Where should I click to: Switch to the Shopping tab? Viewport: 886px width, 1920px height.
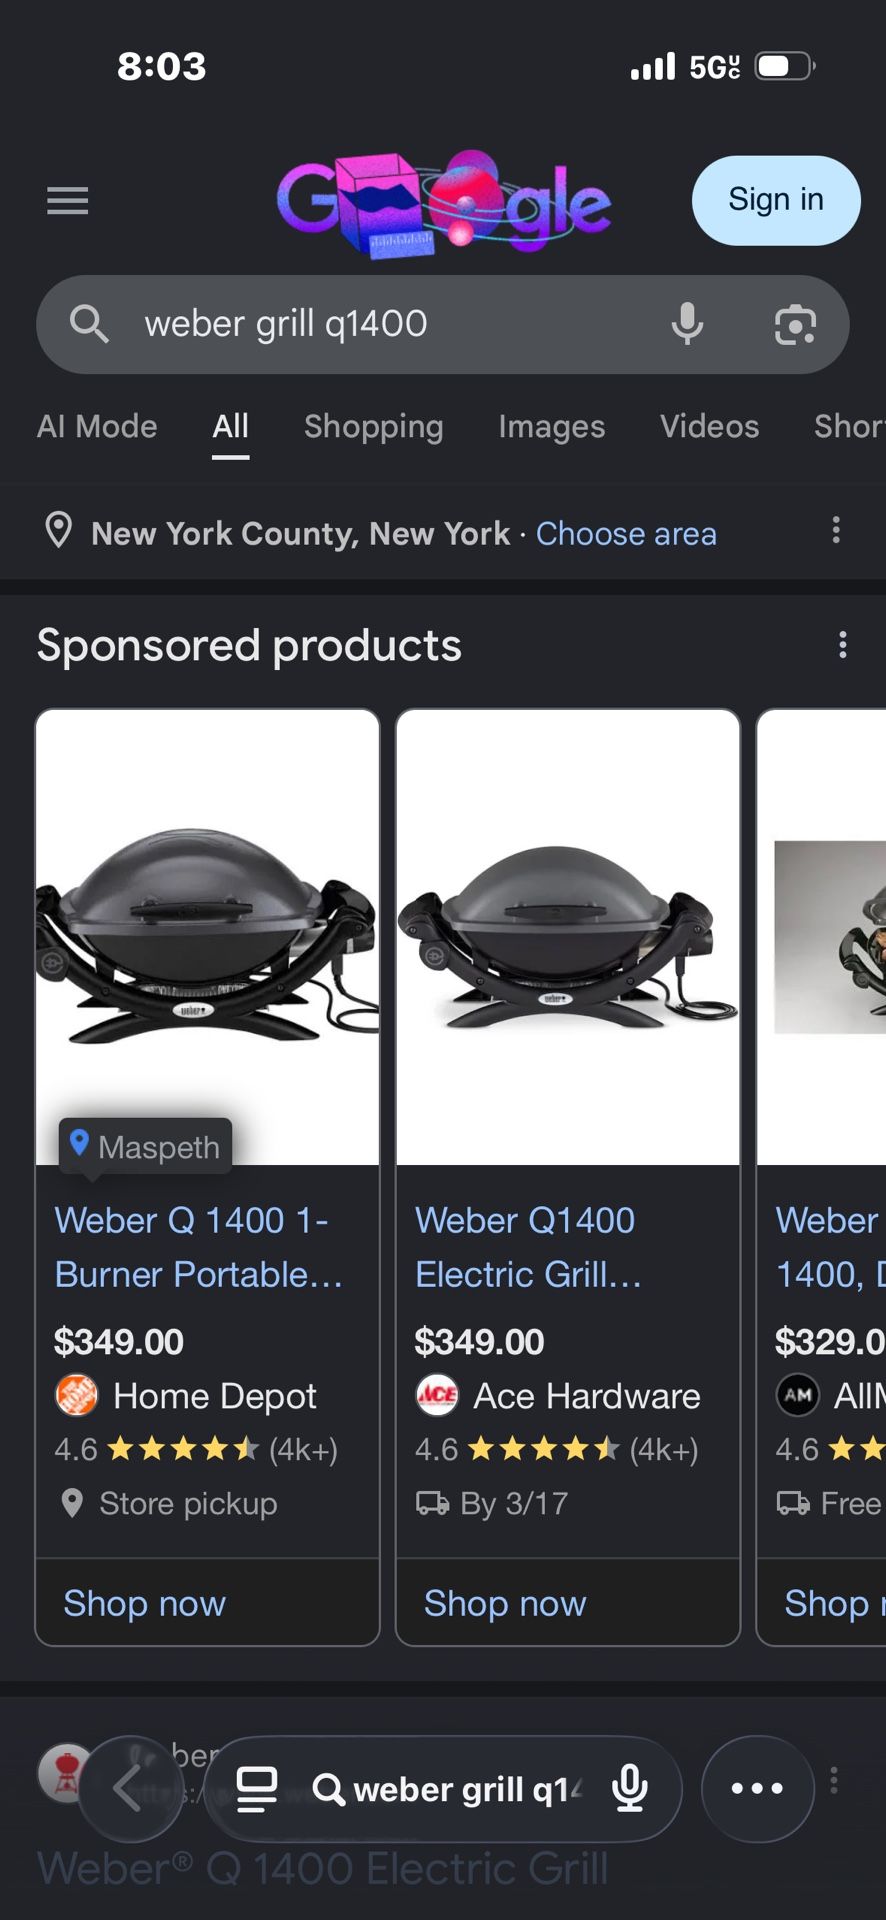click(x=373, y=427)
